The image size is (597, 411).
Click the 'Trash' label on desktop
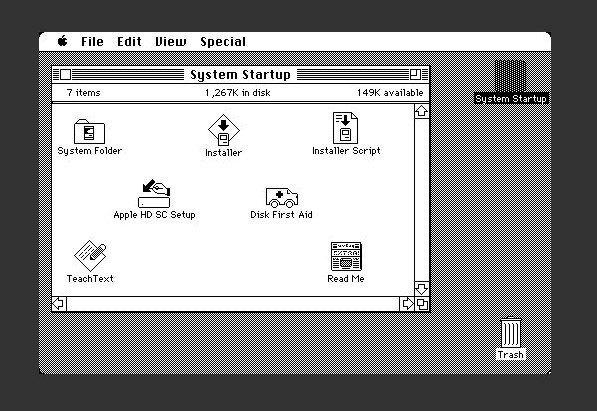coord(511,355)
